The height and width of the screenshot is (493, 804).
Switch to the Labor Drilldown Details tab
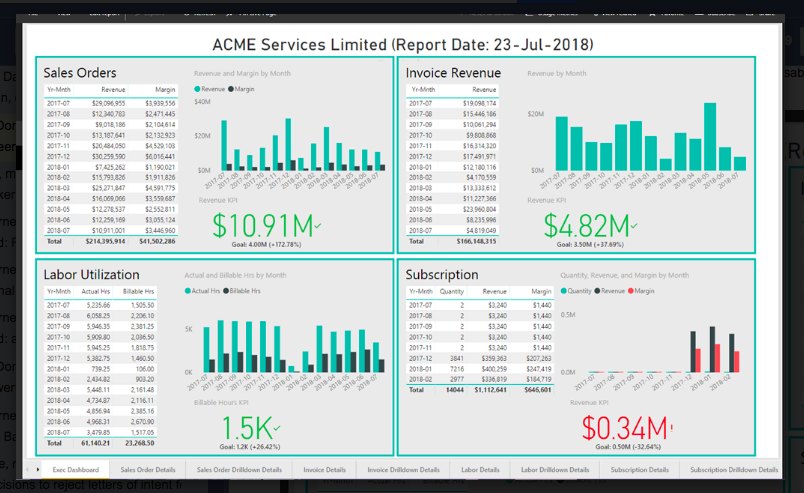555,469
